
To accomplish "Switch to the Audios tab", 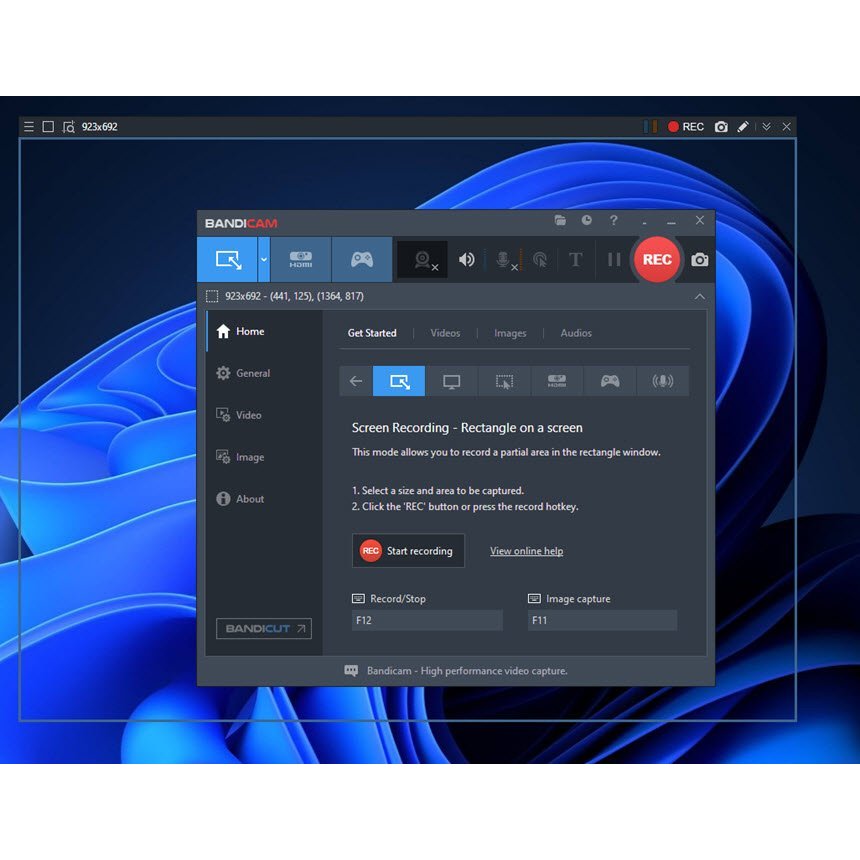I will pyautogui.click(x=576, y=333).
